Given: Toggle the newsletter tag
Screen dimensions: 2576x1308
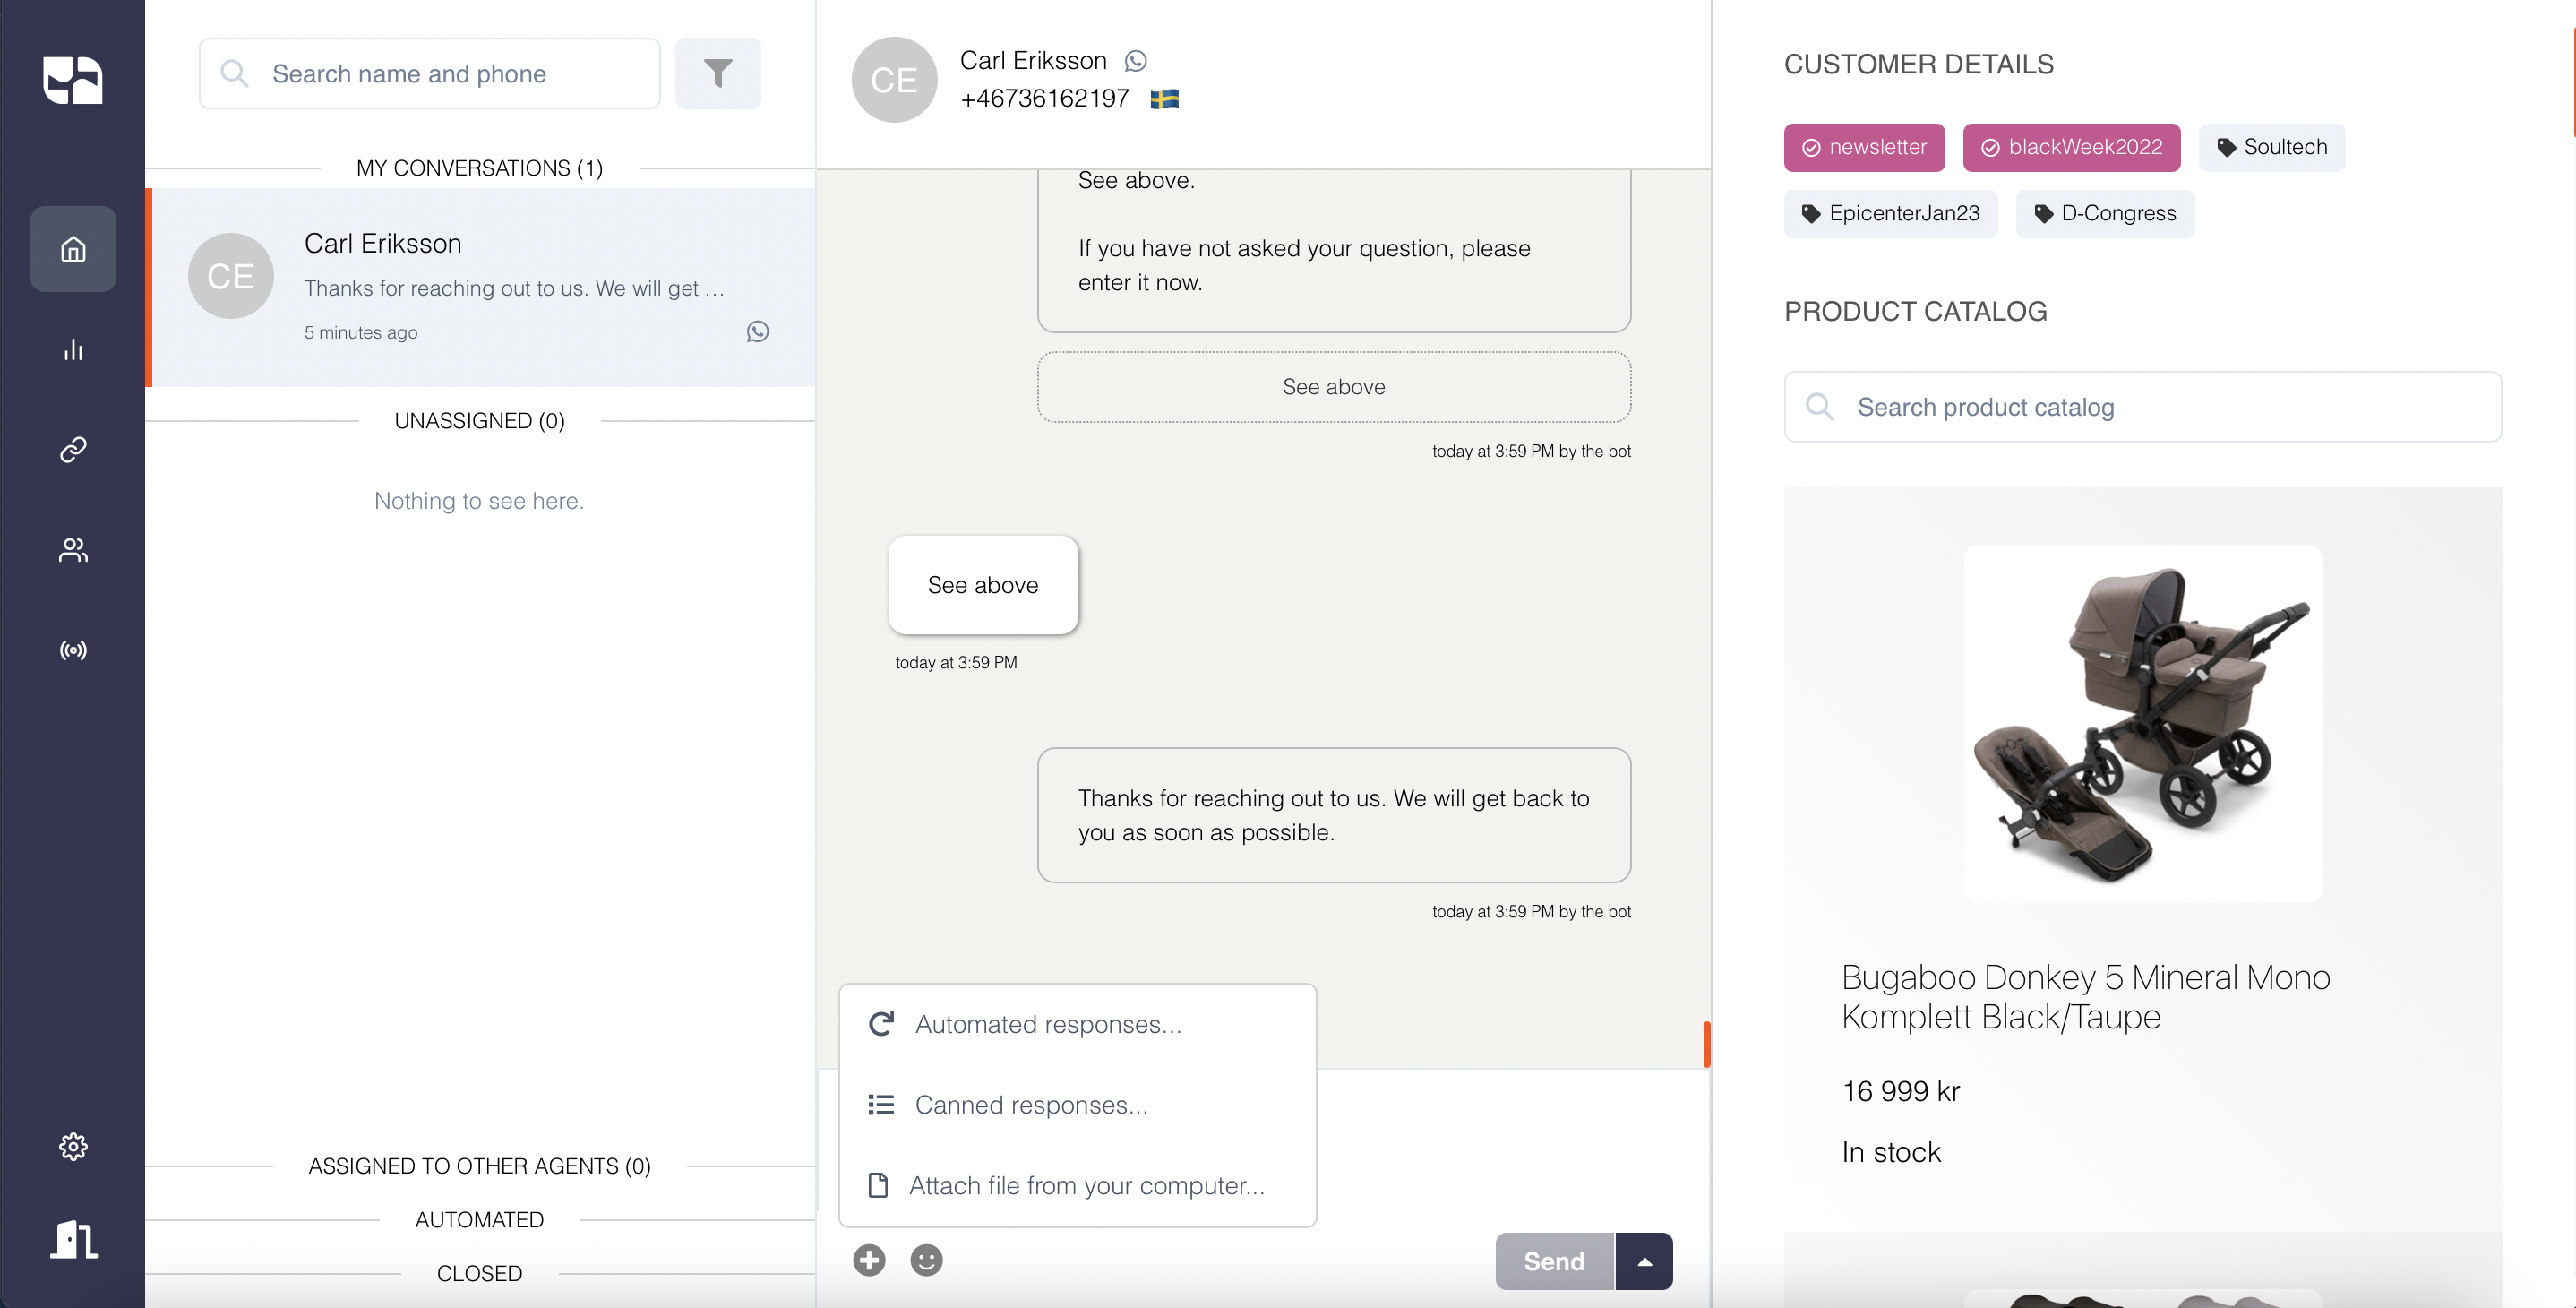Looking at the screenshot, I should [x=1864, y=147].
